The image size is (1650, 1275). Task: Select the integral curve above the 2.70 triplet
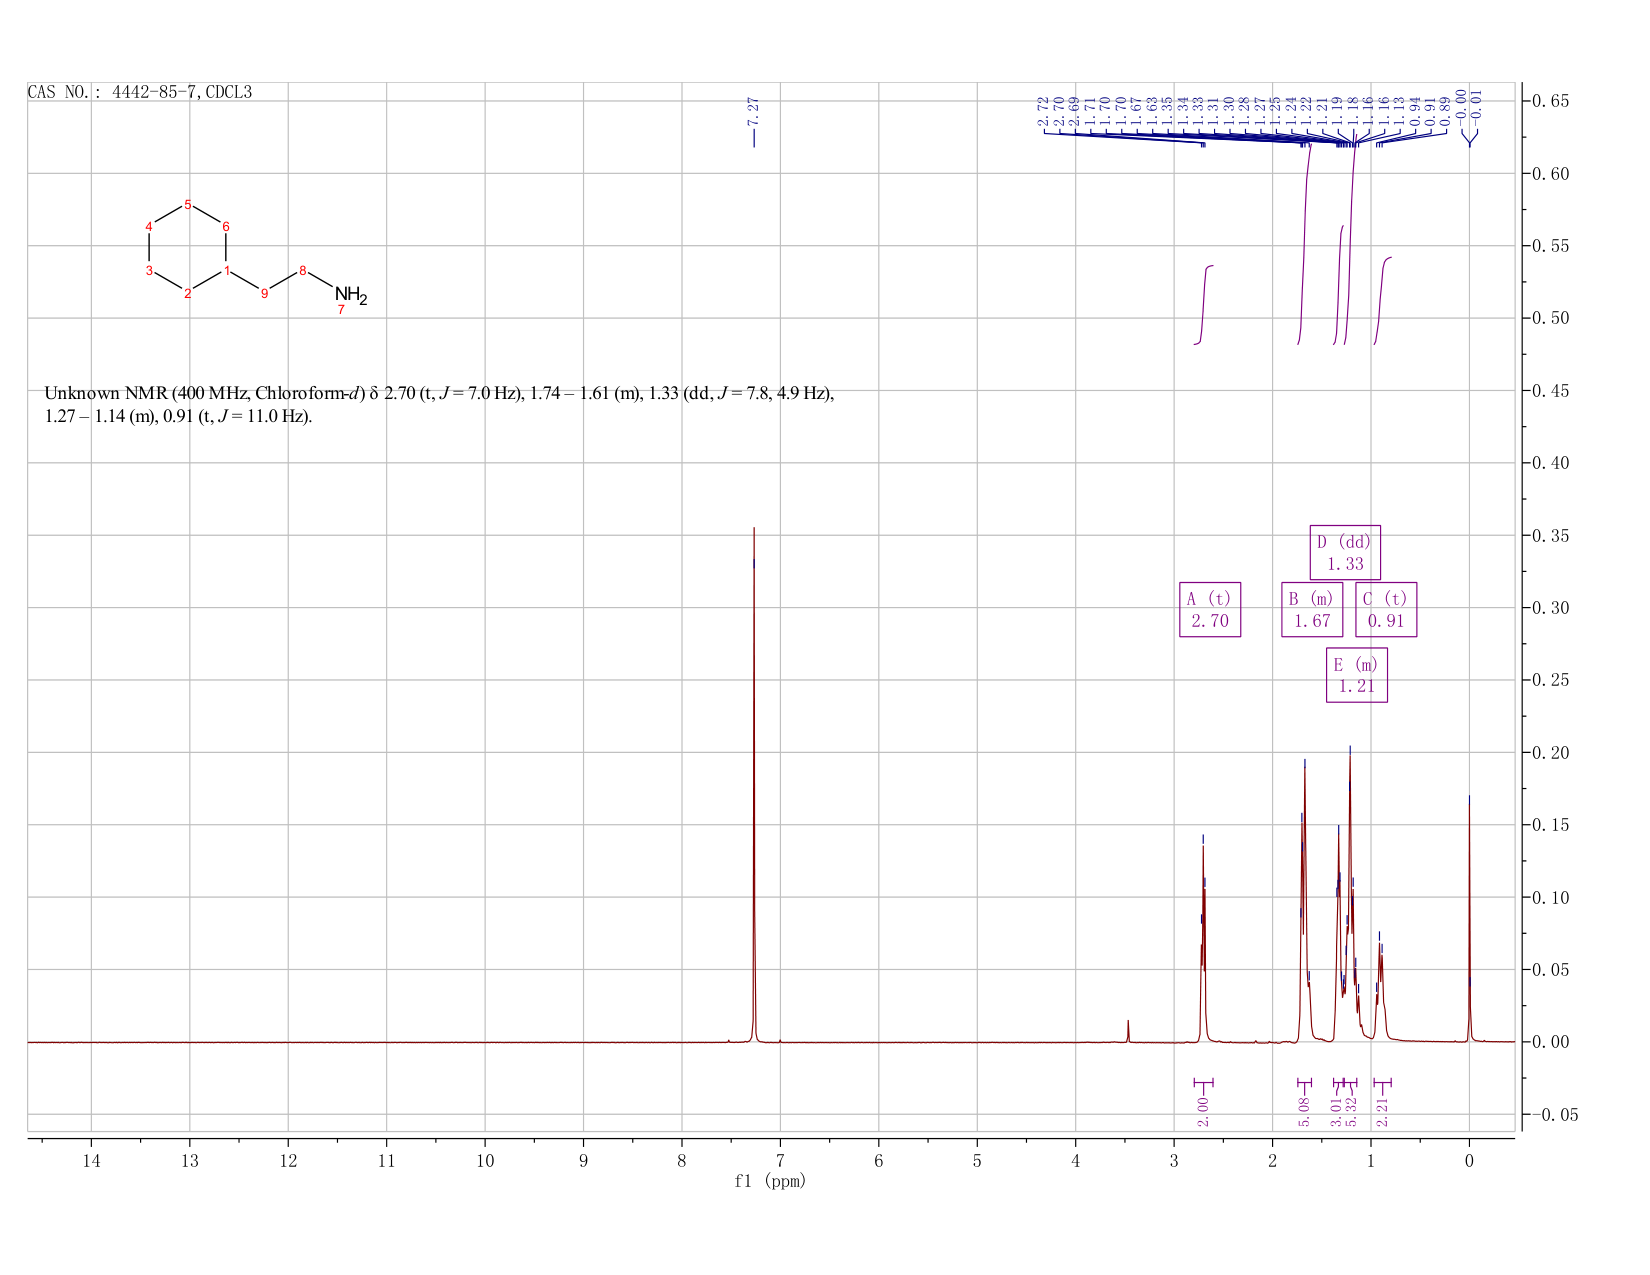tap(1204, 305)
